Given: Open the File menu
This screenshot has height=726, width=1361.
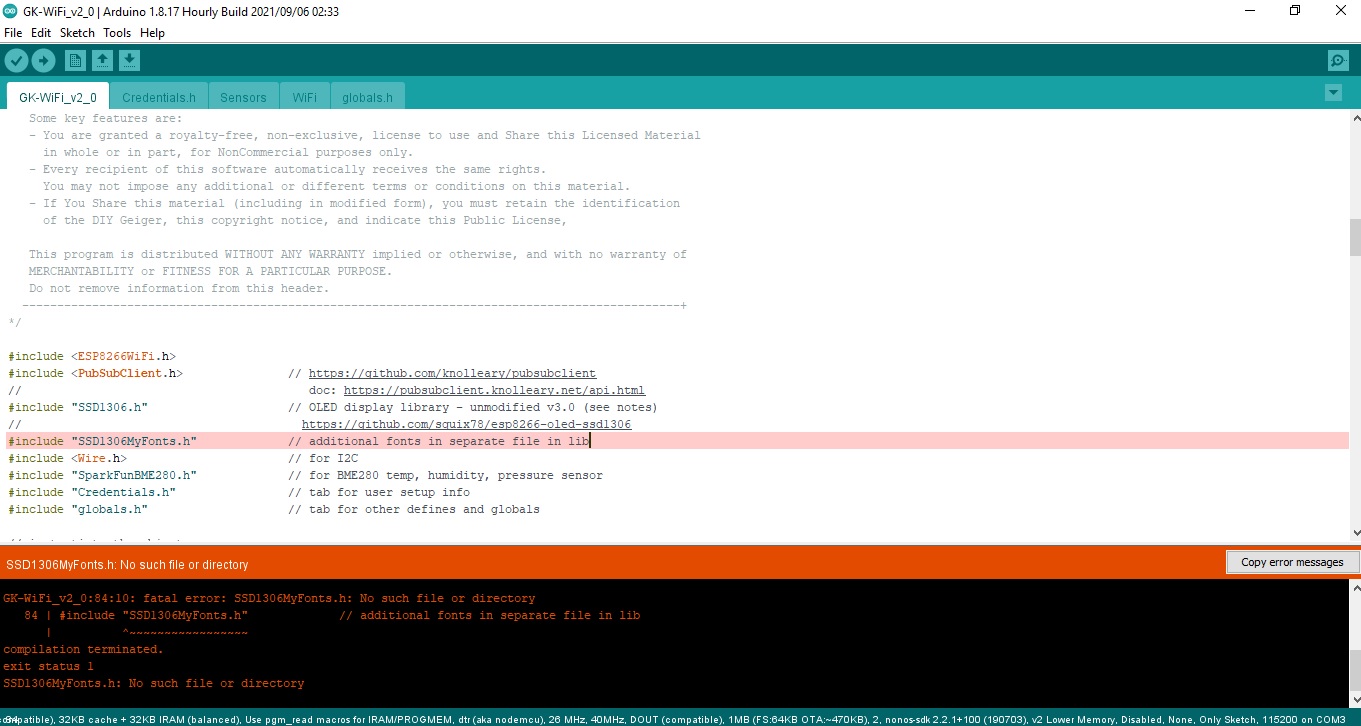Looking at the screenshot, I should [x=13, y=33].
